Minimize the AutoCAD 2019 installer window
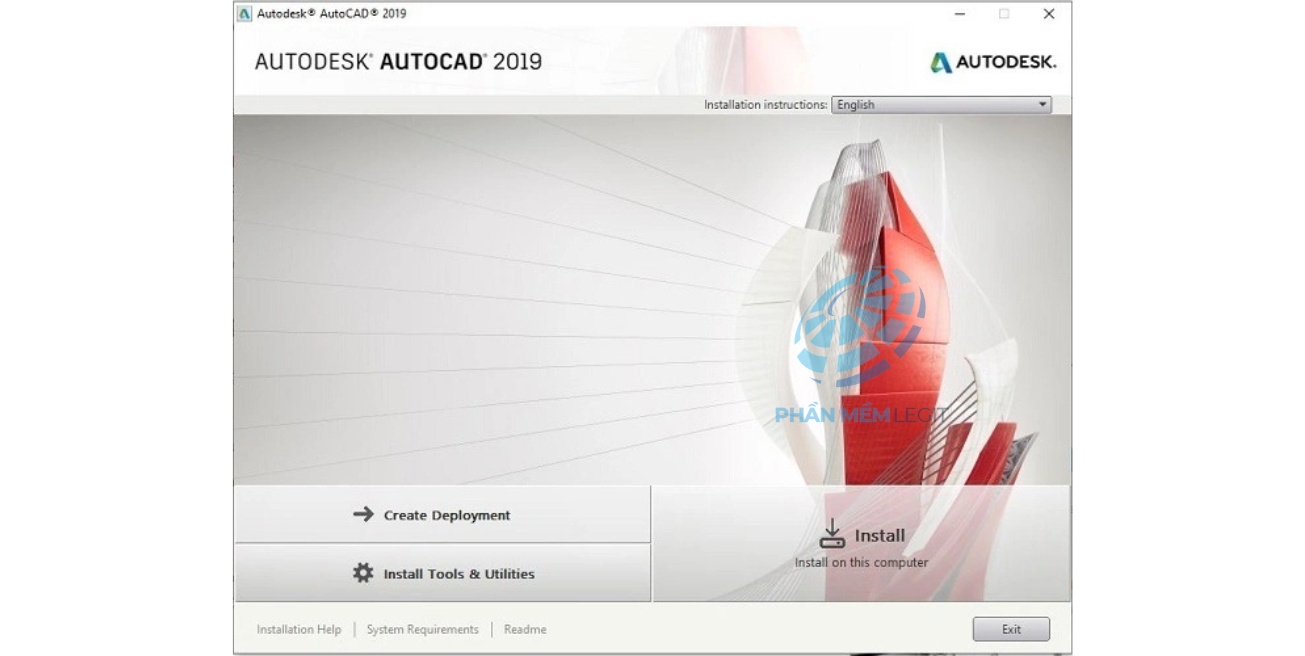Image resolution: width=1305 pixels, height=656 pixels. [x=960, y=14]
